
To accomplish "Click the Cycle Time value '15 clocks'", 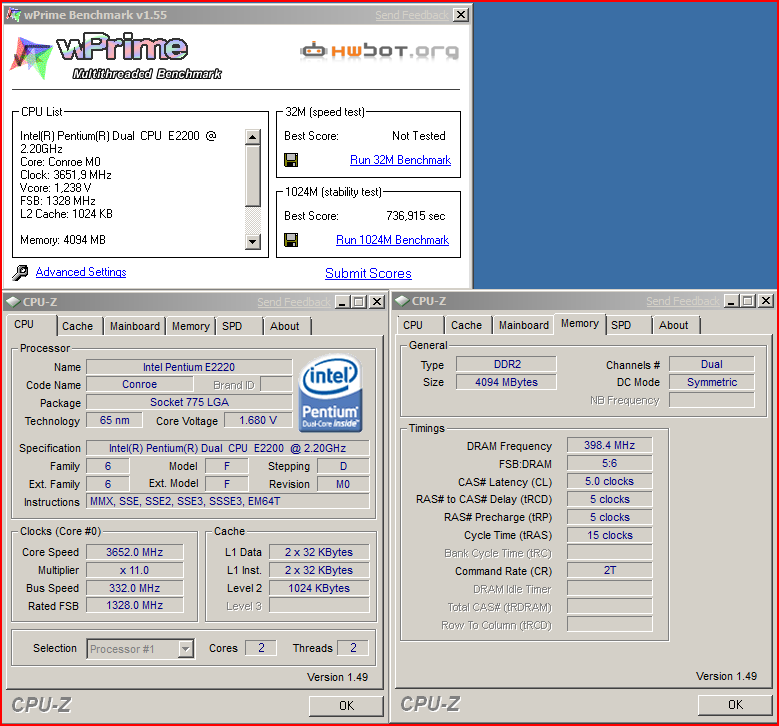I will tap(610, 535).
